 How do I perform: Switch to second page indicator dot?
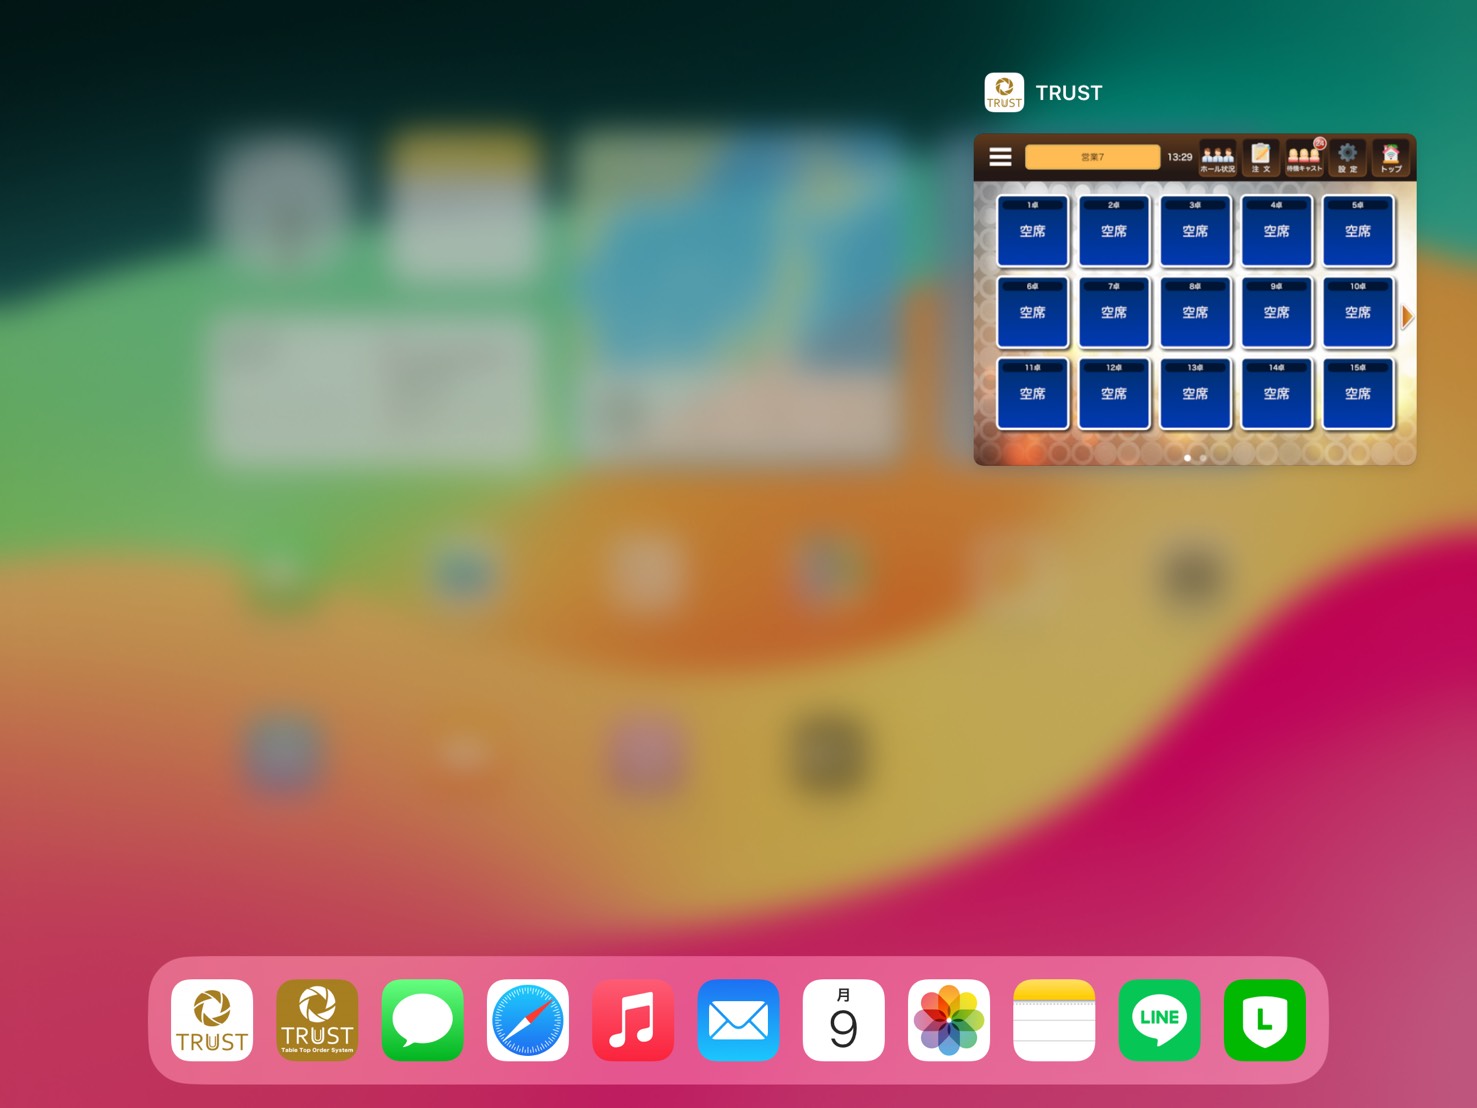tap(1203, 458)
